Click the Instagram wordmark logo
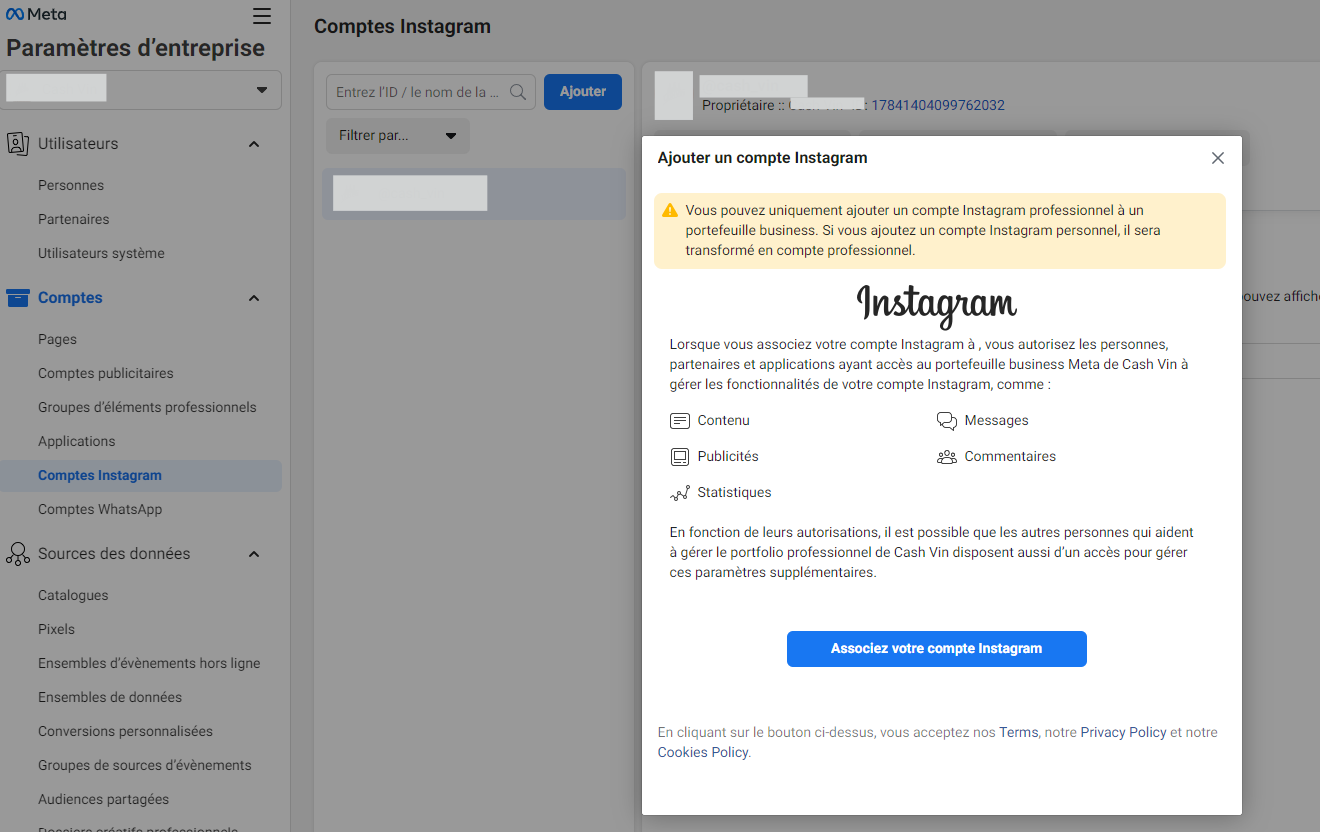The height and width of the screenshot is (832, 1320). click(x=936, y=305)
